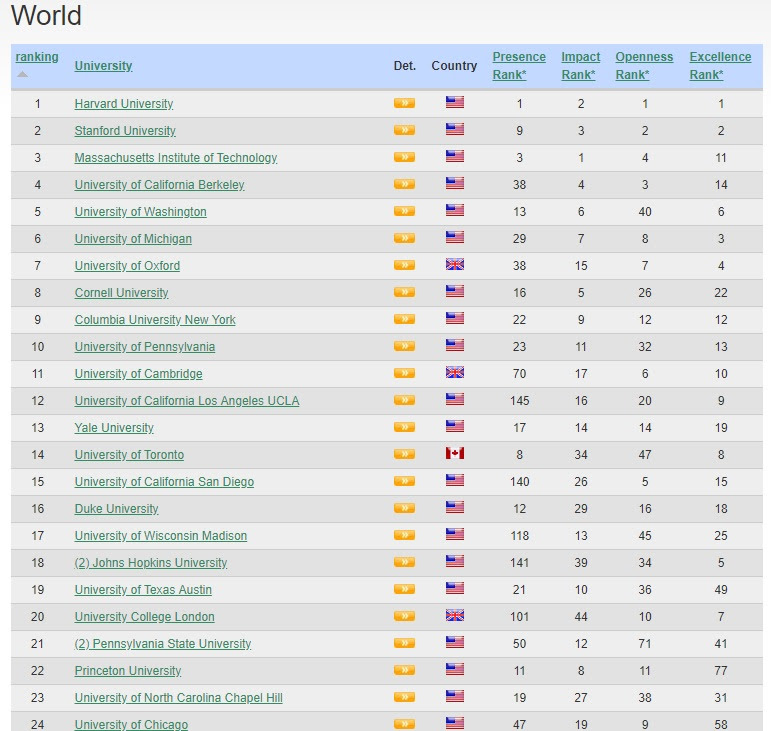Click details arrow for North Carolina Chapel Hill
The height and width of the screenshot is (731, 771).
(404, 698)
